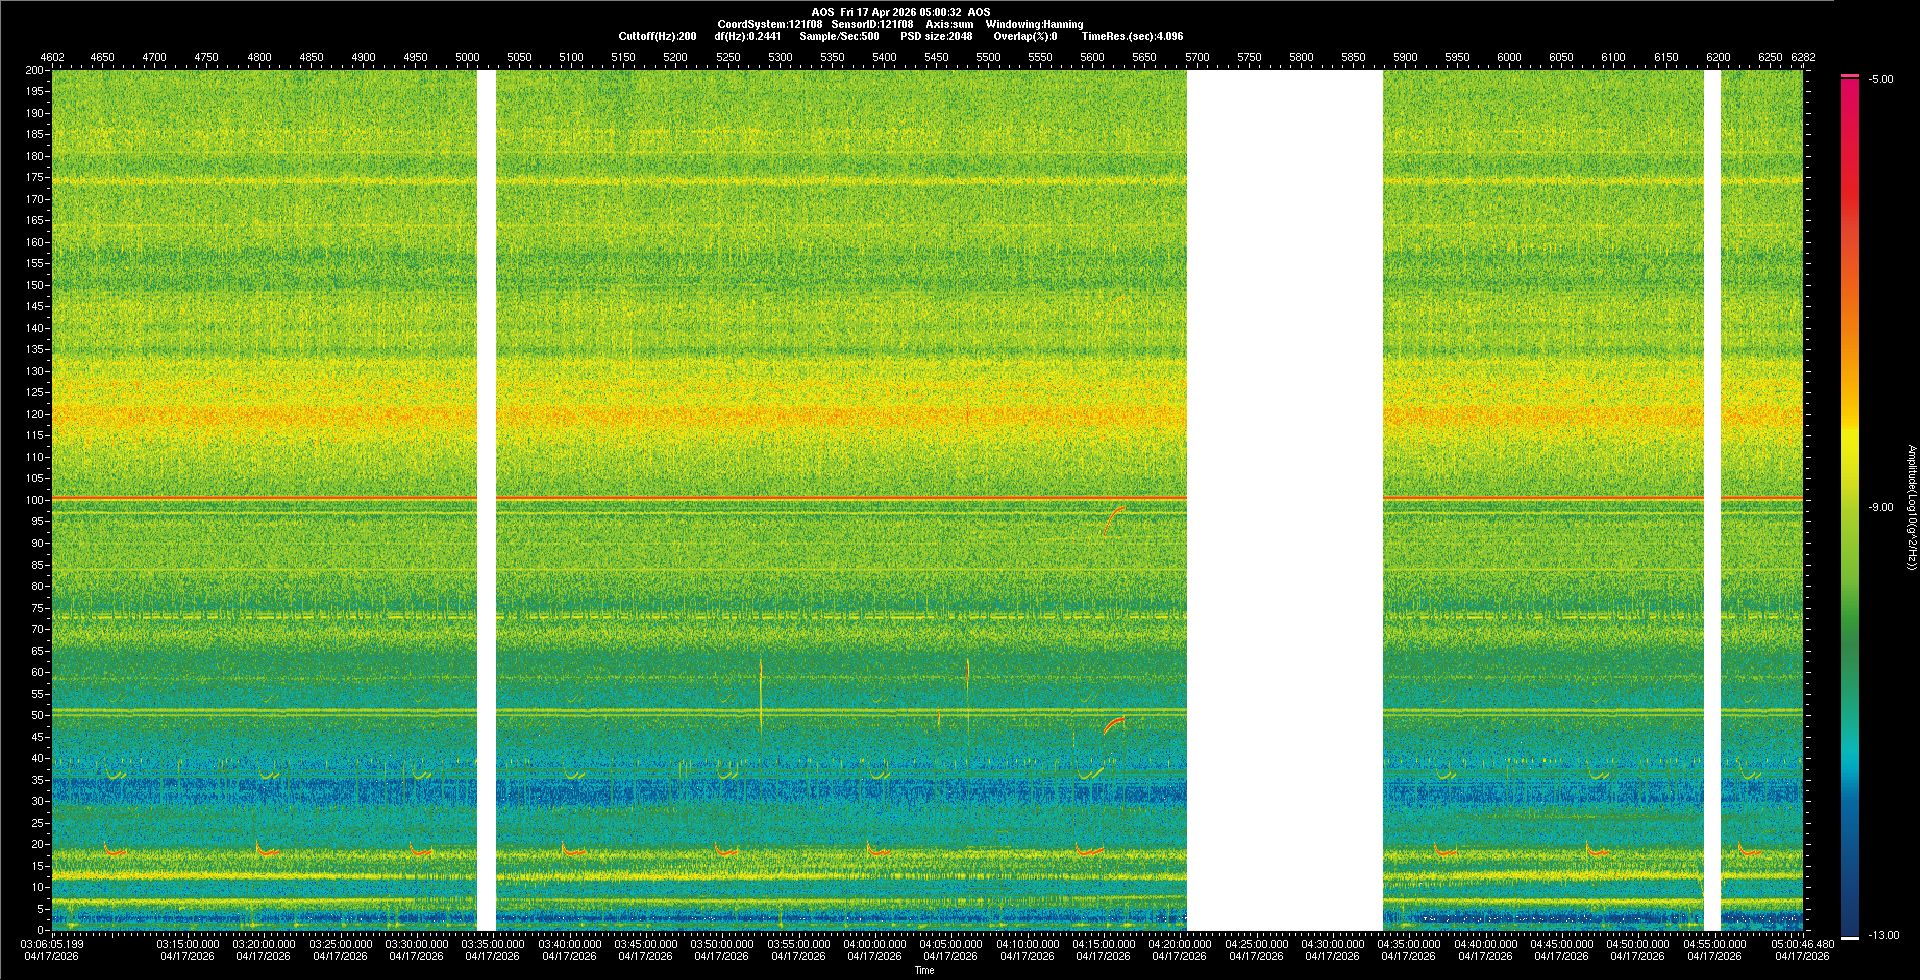
Task: Click the 200 Hz frequency axis label
Action: coord(34,70)
